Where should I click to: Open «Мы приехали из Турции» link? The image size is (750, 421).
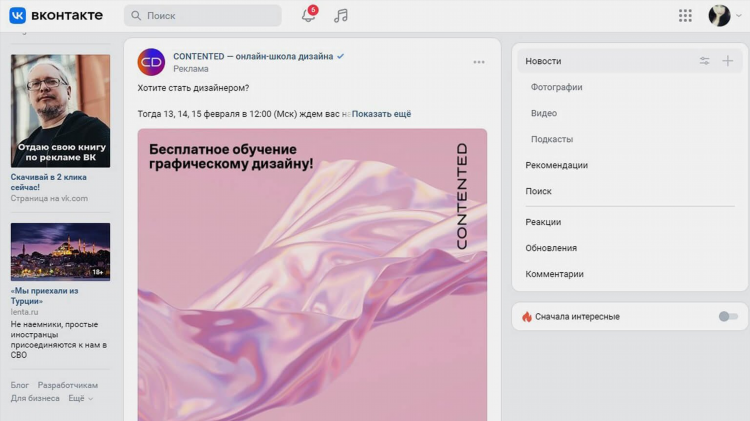(x=44, y=296)
